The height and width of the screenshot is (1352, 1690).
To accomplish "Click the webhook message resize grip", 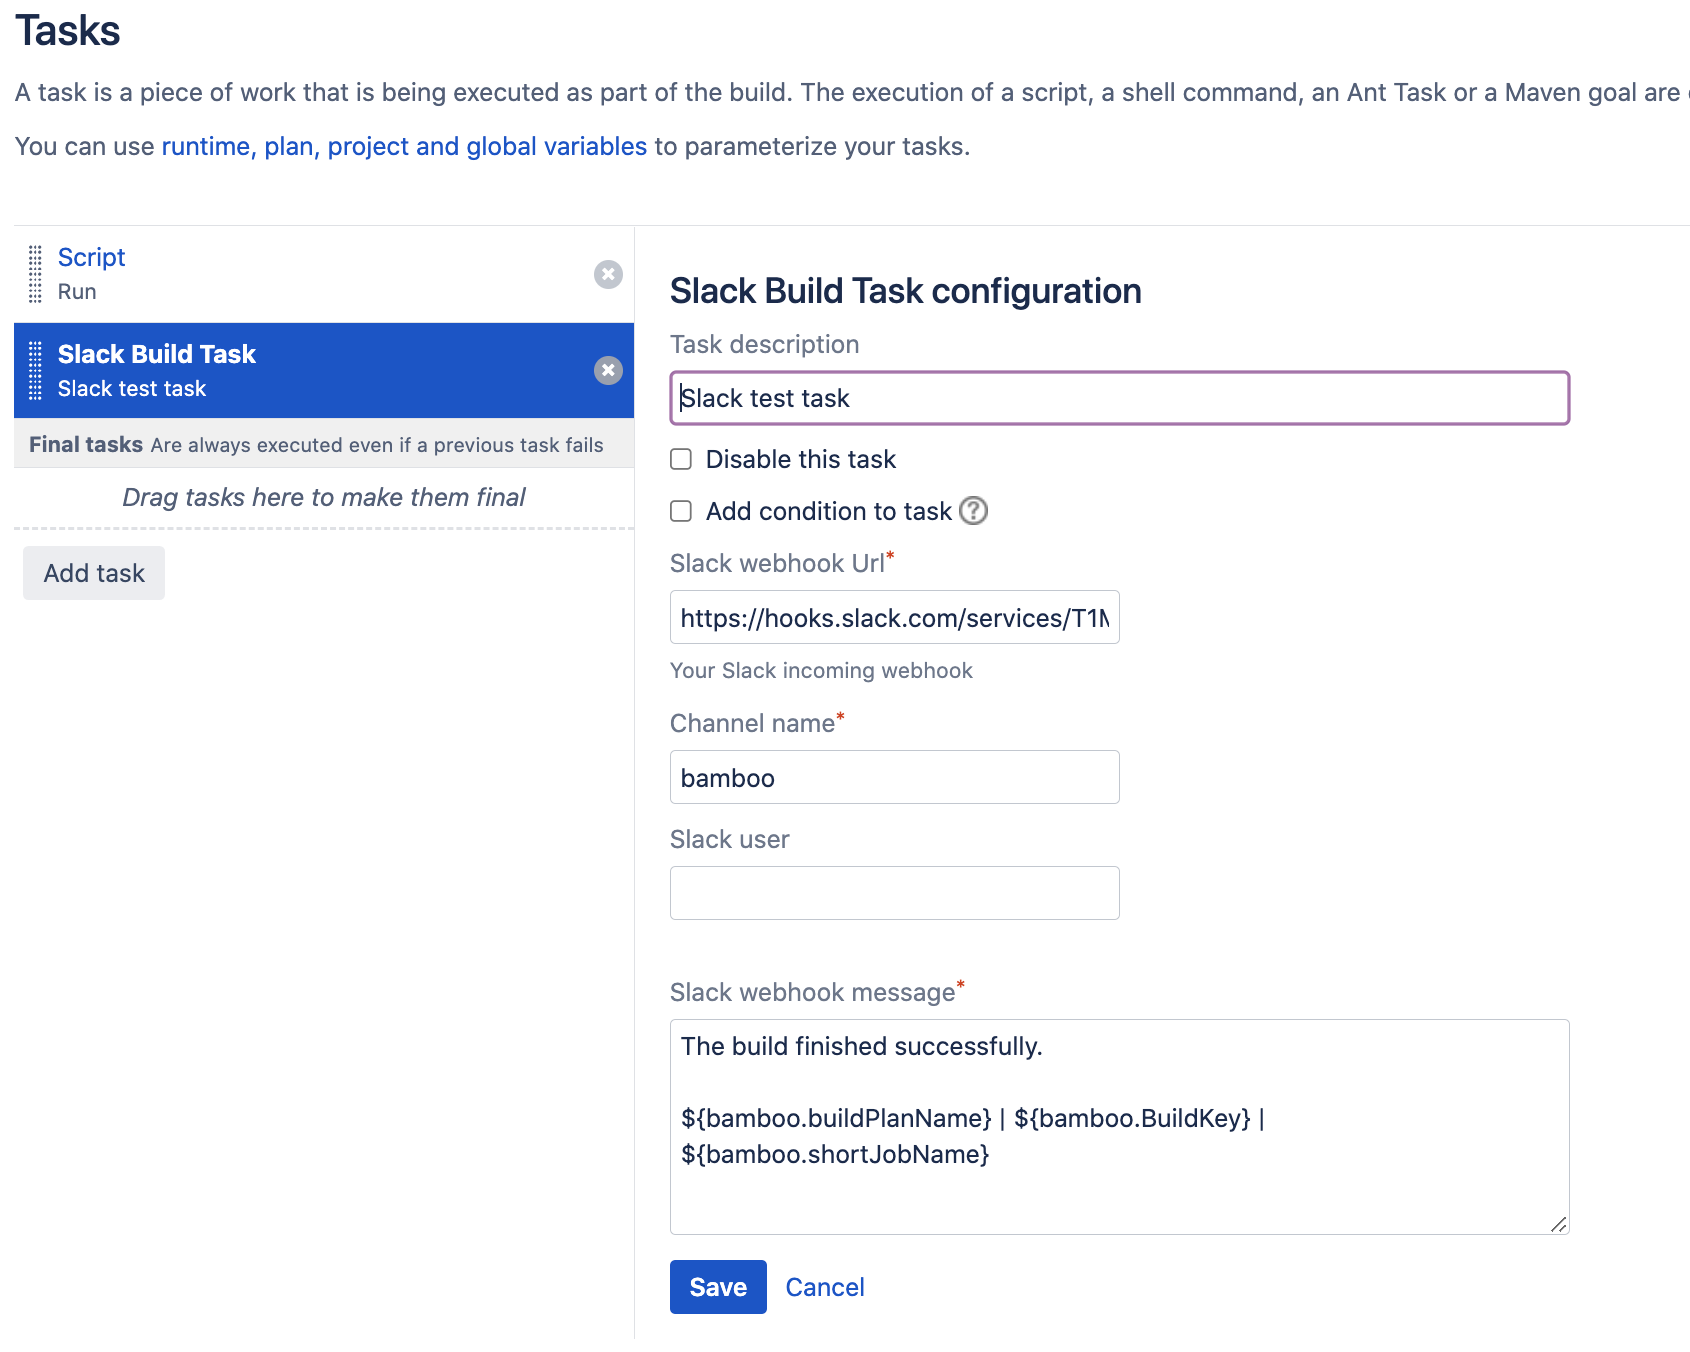I will (x=1558, y=1224).
